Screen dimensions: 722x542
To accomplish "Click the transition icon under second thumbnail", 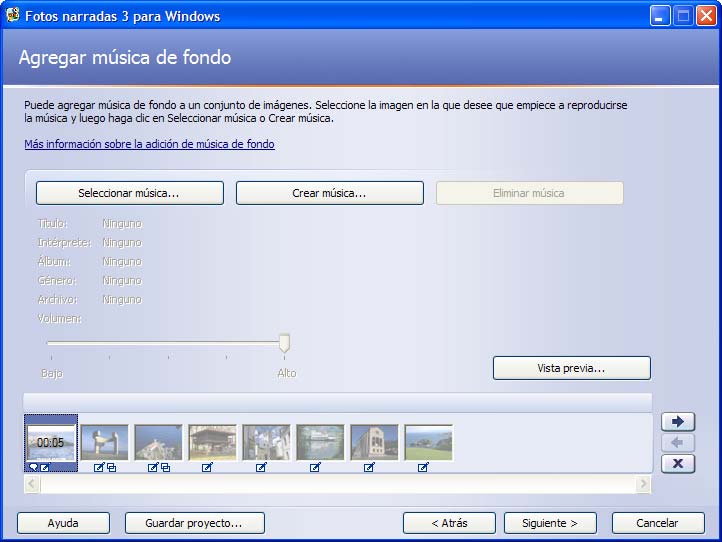I will click(x=111, y=468).
